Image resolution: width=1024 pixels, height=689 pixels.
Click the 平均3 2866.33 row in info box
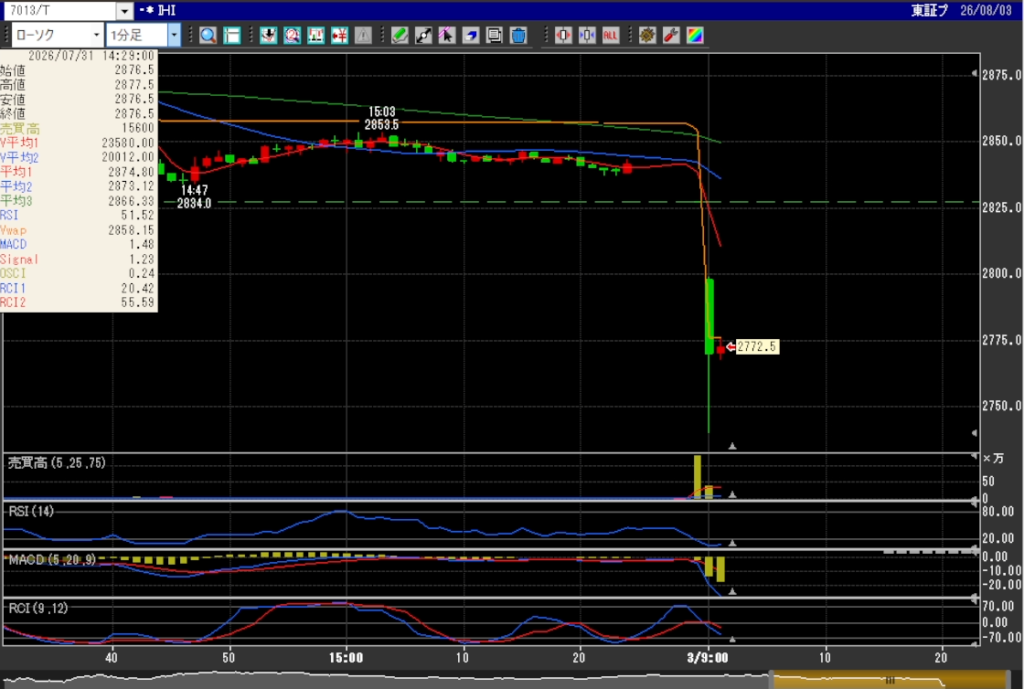78,200
